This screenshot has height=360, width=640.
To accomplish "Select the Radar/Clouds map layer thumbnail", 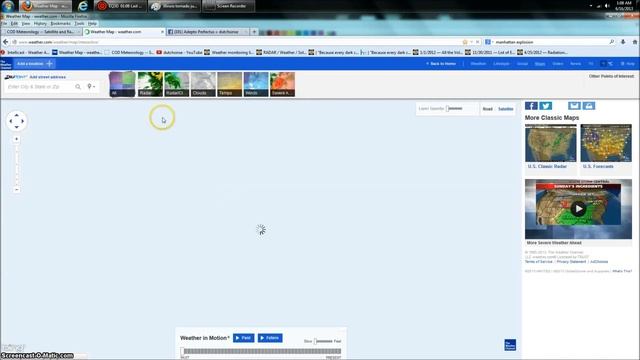I will pyautogui.click(x=177, y=84).
